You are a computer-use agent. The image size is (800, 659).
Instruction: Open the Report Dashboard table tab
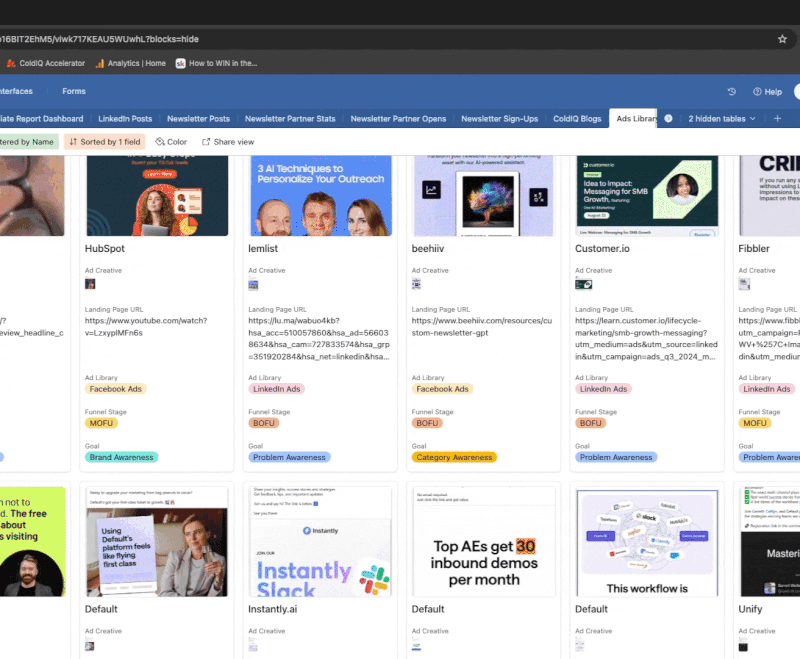pos(42,118)
